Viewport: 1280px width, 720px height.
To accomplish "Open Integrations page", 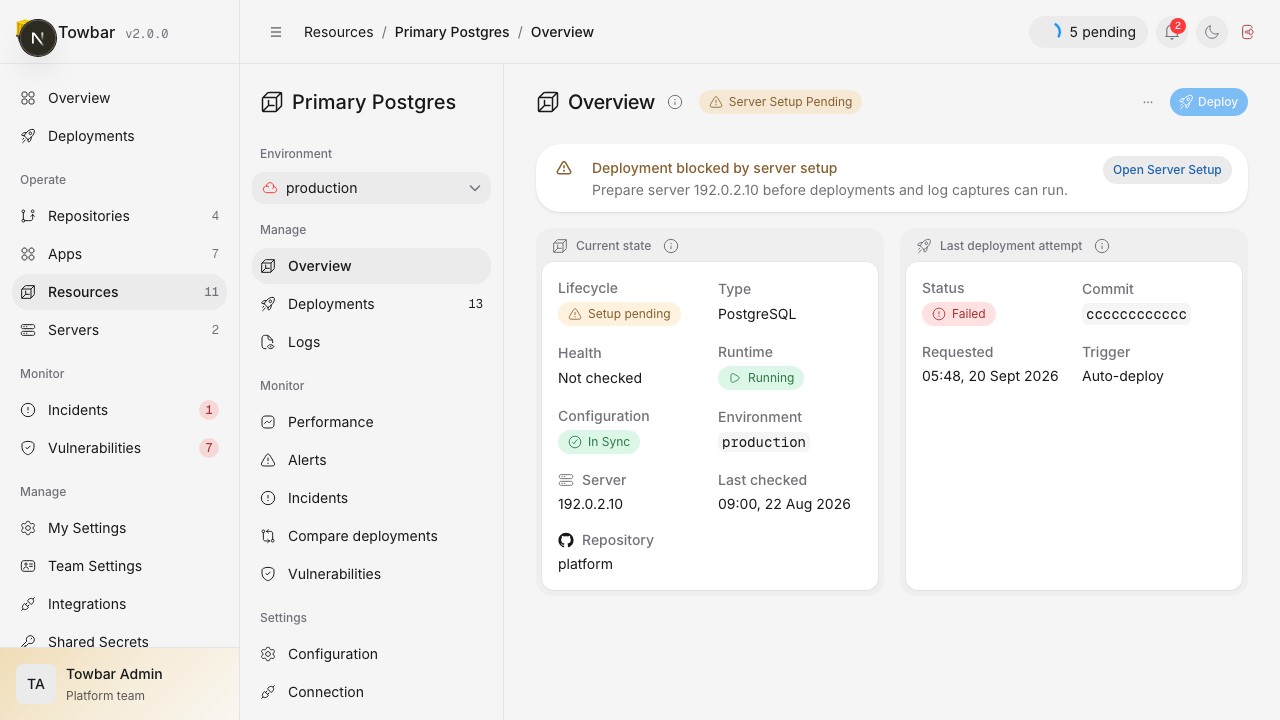I will [x=120, y=604].
